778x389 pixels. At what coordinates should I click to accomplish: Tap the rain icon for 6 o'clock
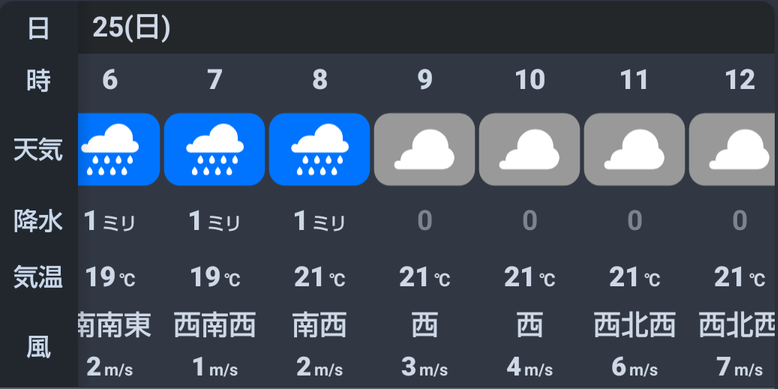coord(119,149)
